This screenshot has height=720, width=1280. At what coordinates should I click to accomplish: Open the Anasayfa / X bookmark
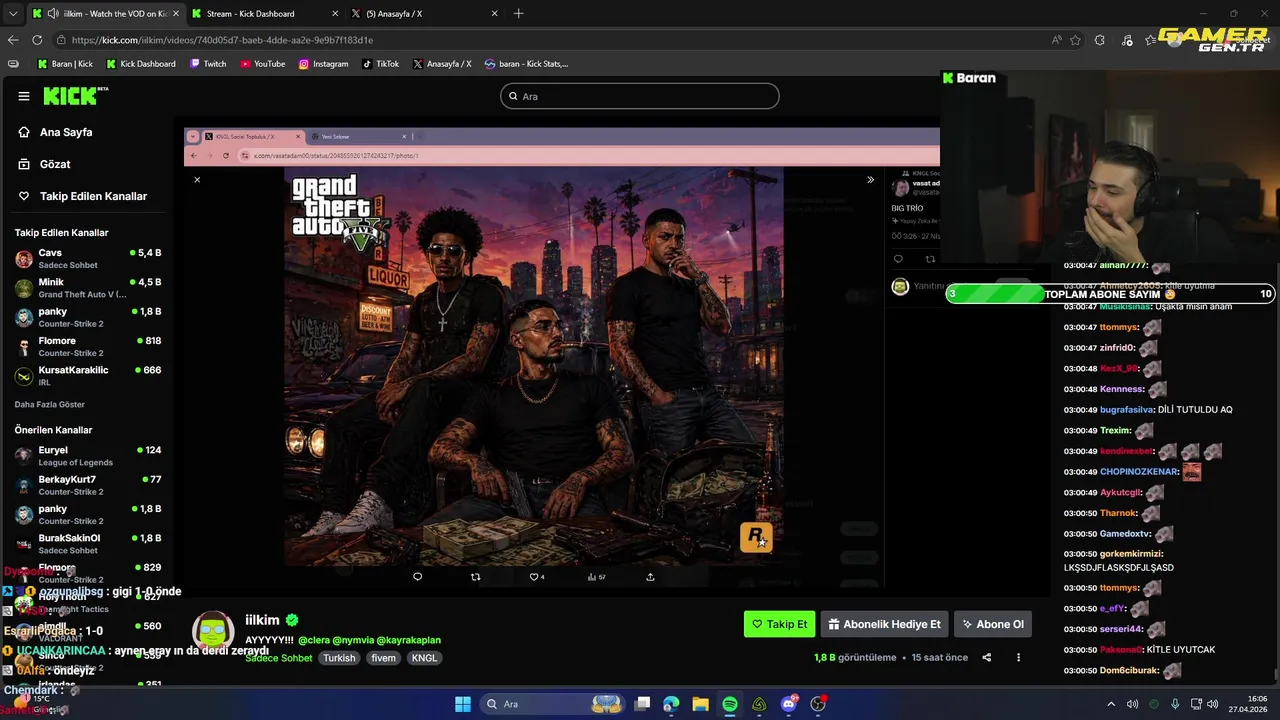pos(441,64)
